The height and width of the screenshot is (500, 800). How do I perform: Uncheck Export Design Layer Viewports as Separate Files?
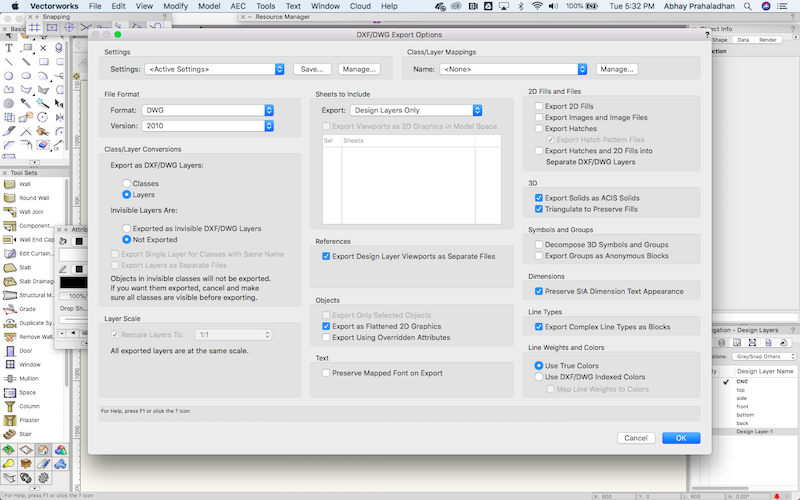pos(326,256)
